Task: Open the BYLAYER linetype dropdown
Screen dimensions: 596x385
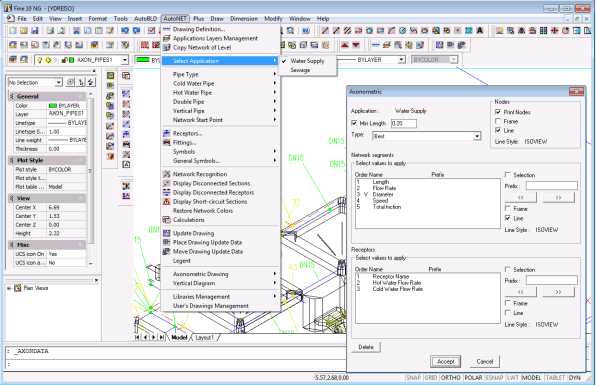Action: click(401, 60)
